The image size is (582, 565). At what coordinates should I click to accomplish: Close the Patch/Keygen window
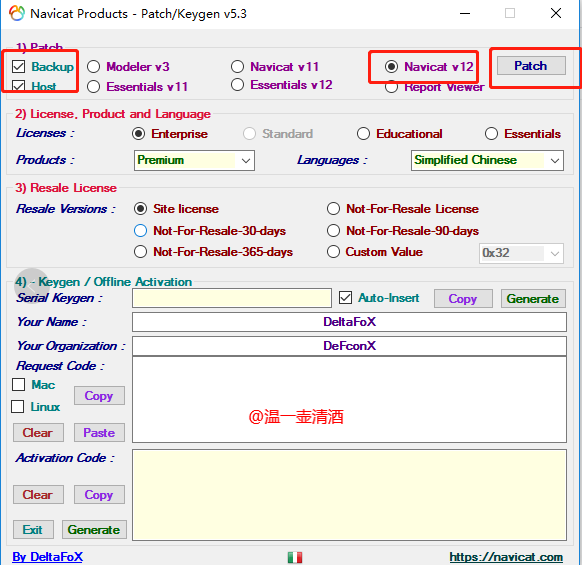tap(556, 13)
